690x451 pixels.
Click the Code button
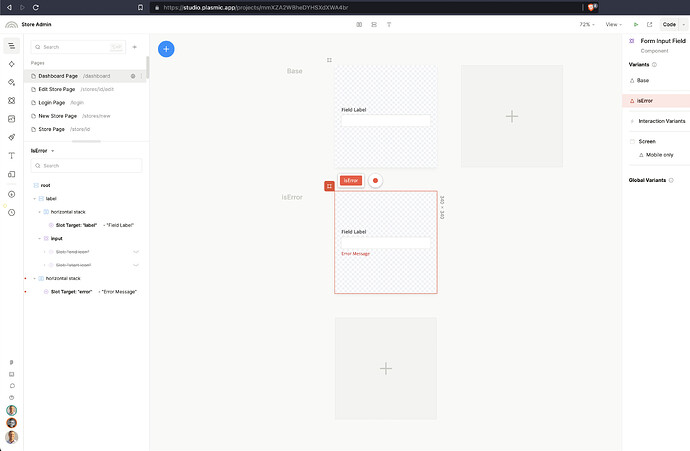click(x=669, y=24)
